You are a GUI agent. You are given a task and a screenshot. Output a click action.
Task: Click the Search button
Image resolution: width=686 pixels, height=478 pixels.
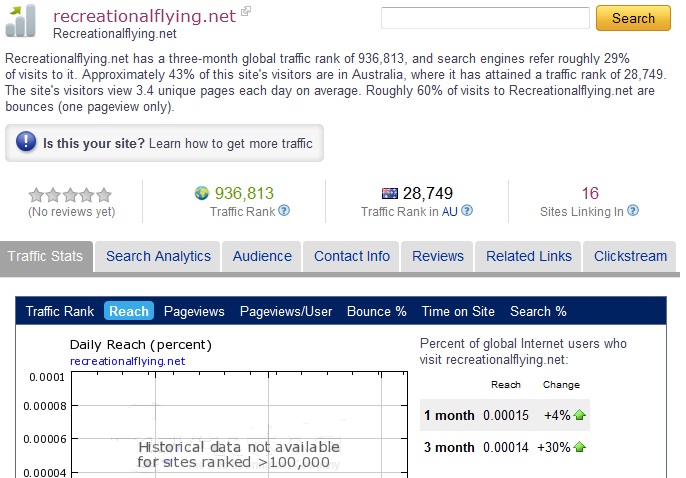coord(633,18)
